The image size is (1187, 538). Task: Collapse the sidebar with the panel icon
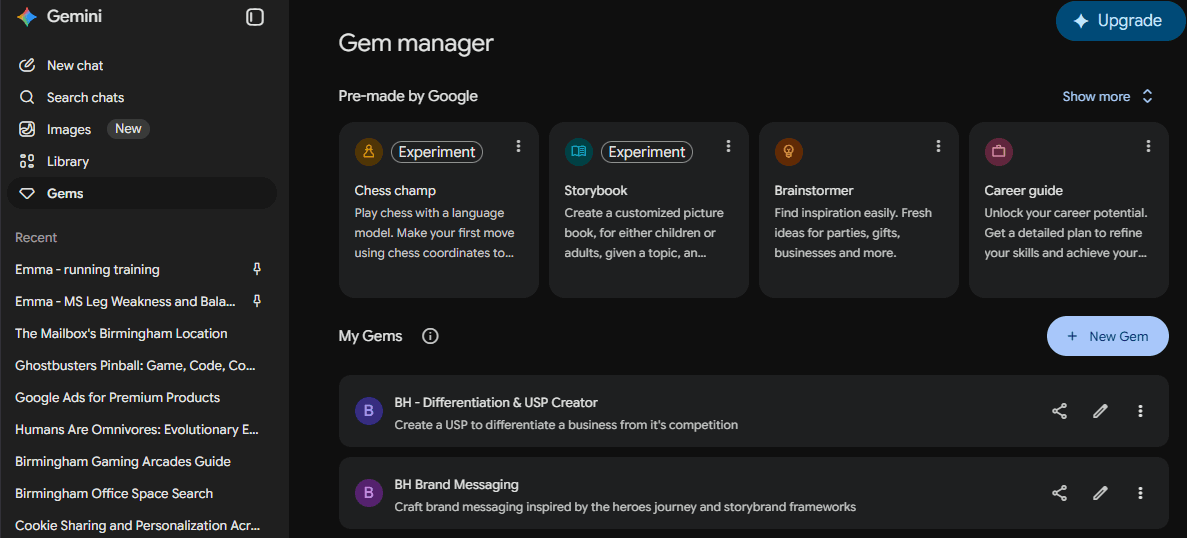click(x=255, y=17)
